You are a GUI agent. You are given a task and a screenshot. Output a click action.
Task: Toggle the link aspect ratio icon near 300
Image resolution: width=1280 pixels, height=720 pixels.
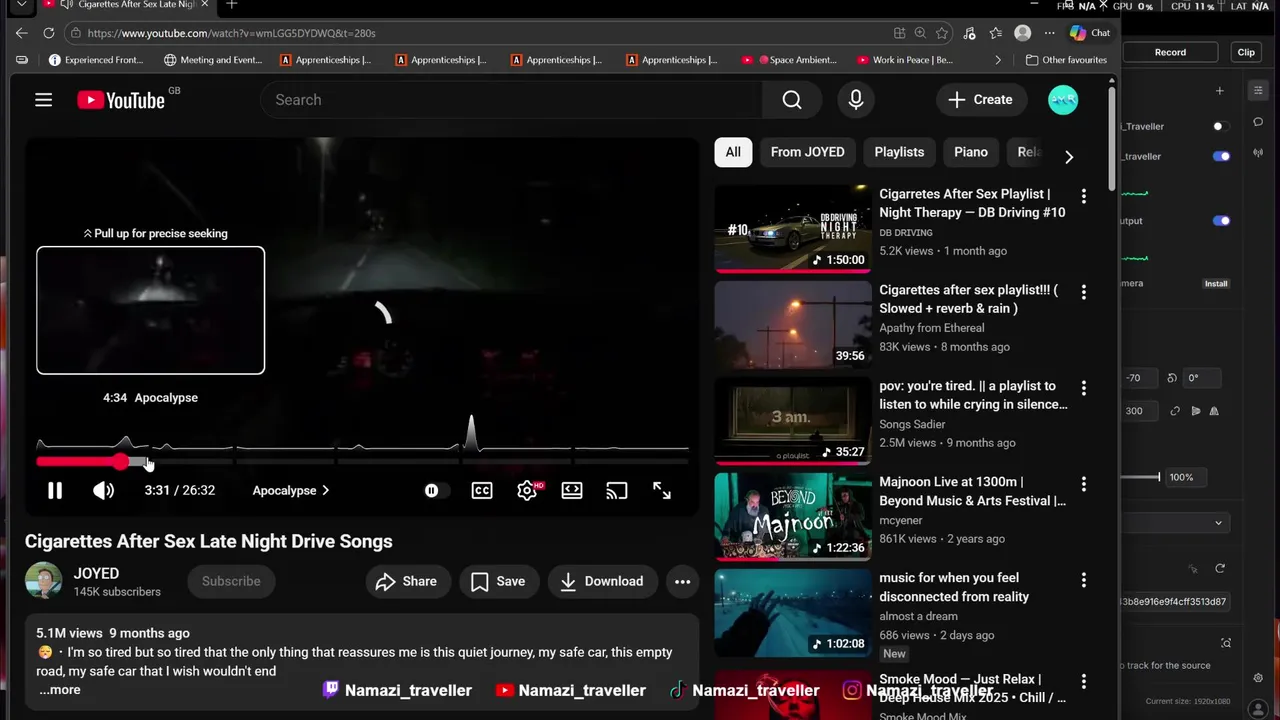(x=1175, y=411)
